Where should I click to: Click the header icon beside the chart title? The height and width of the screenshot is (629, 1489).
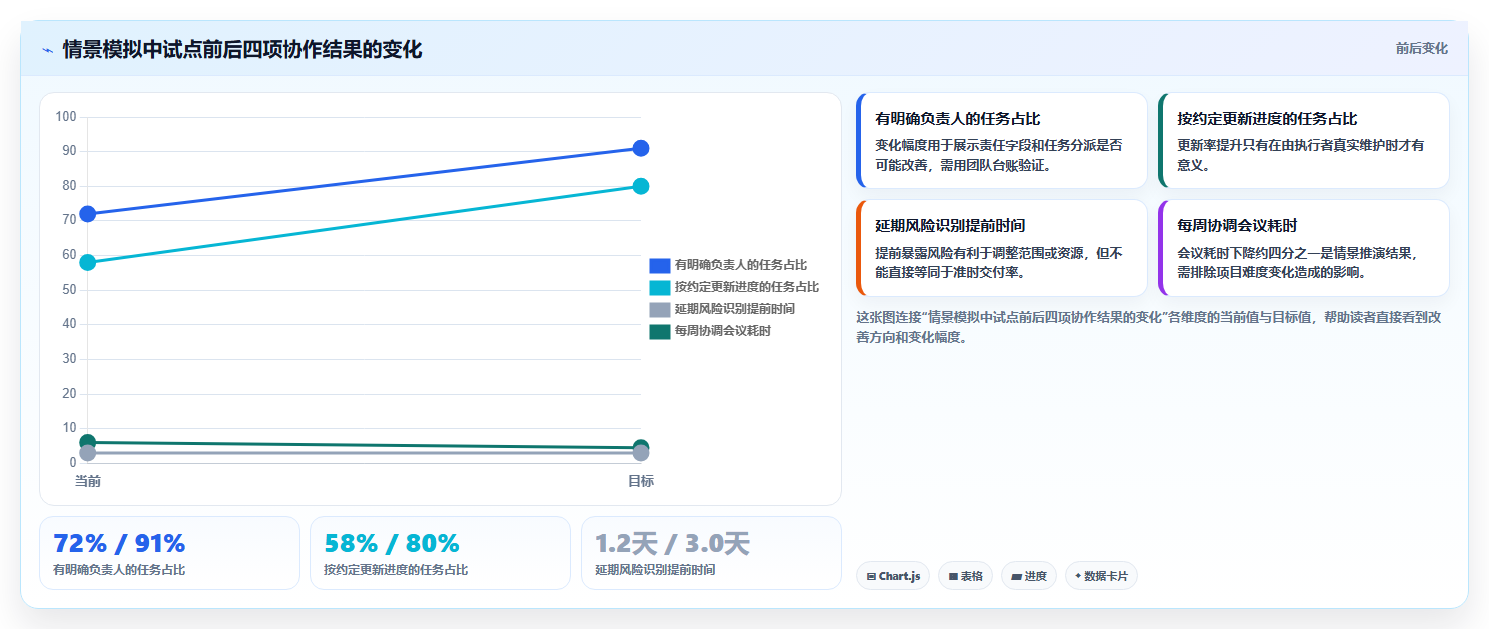(x=47, y=50)
